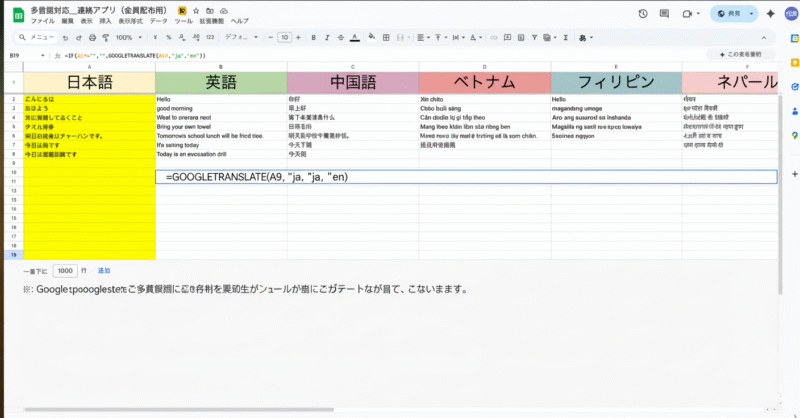Toggle bold formatting
Viewport: 800px width, 418px height.
[x=313, y=37]
